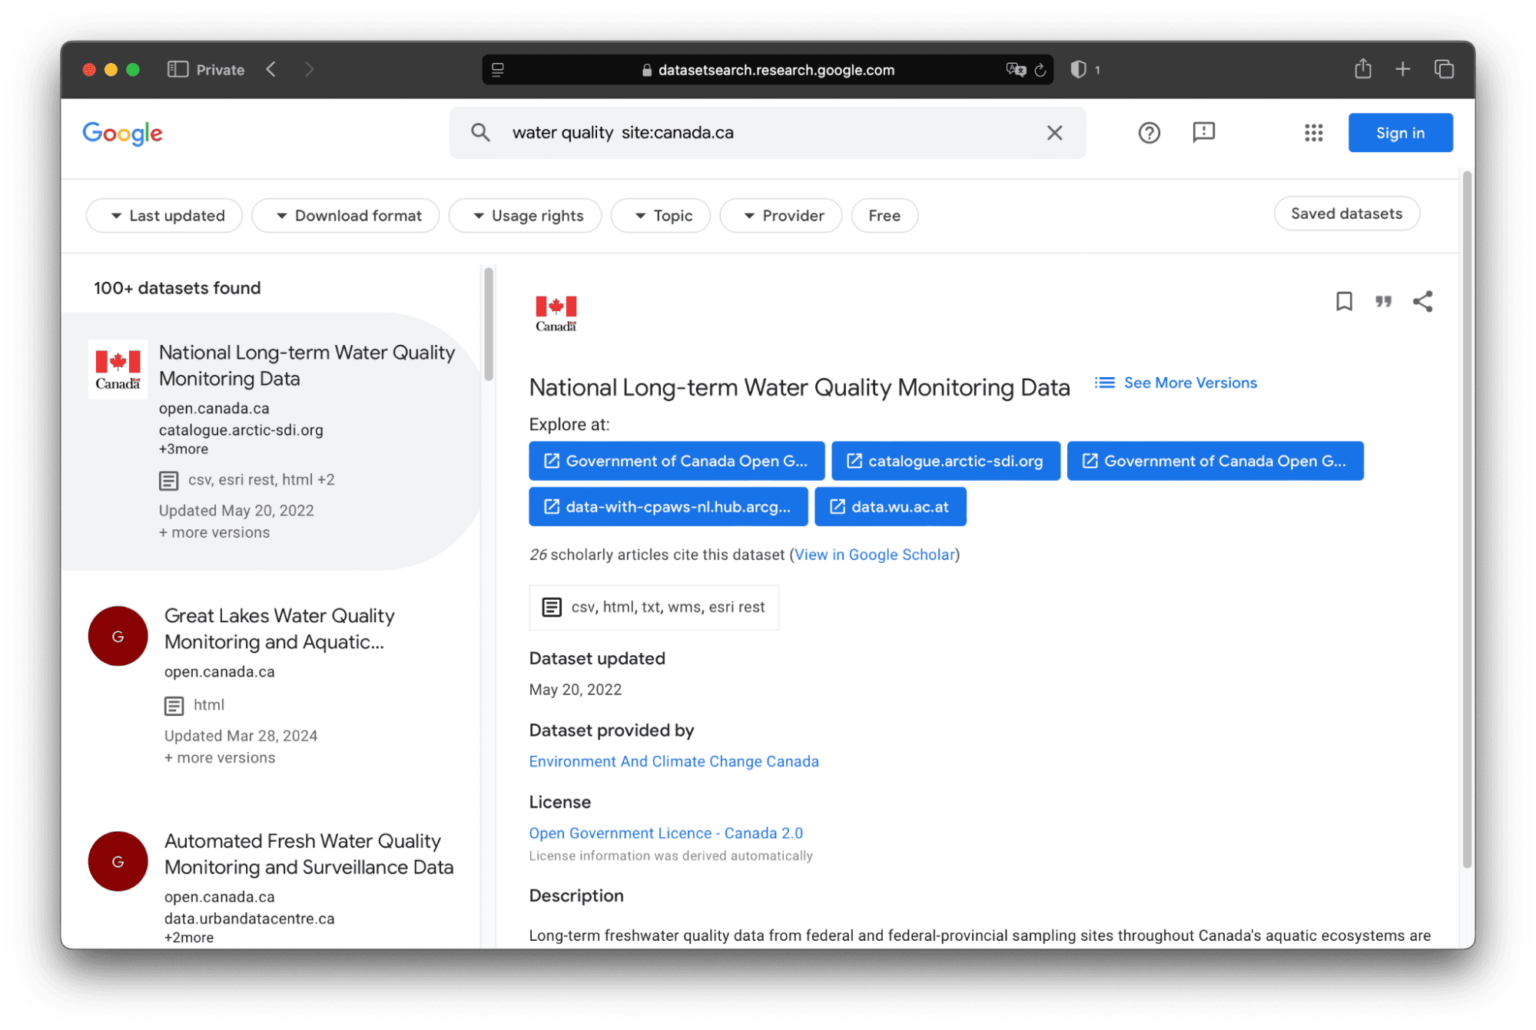
Task: Click the results list scrollbar
Action: (488, 325)
